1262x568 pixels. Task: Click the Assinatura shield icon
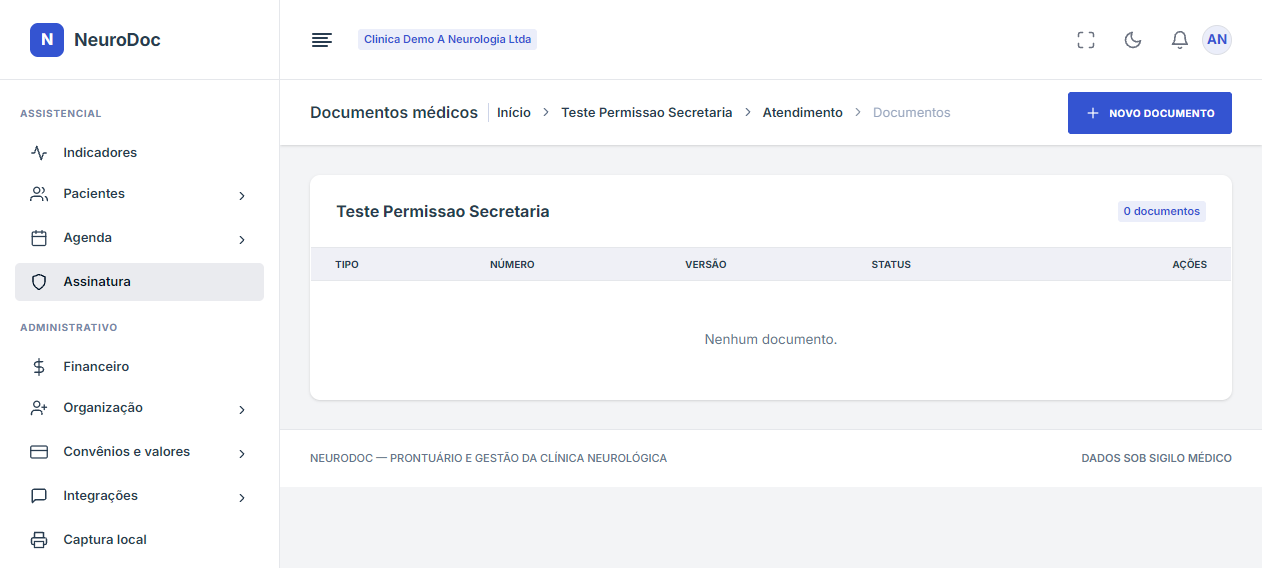click(39, 282)
